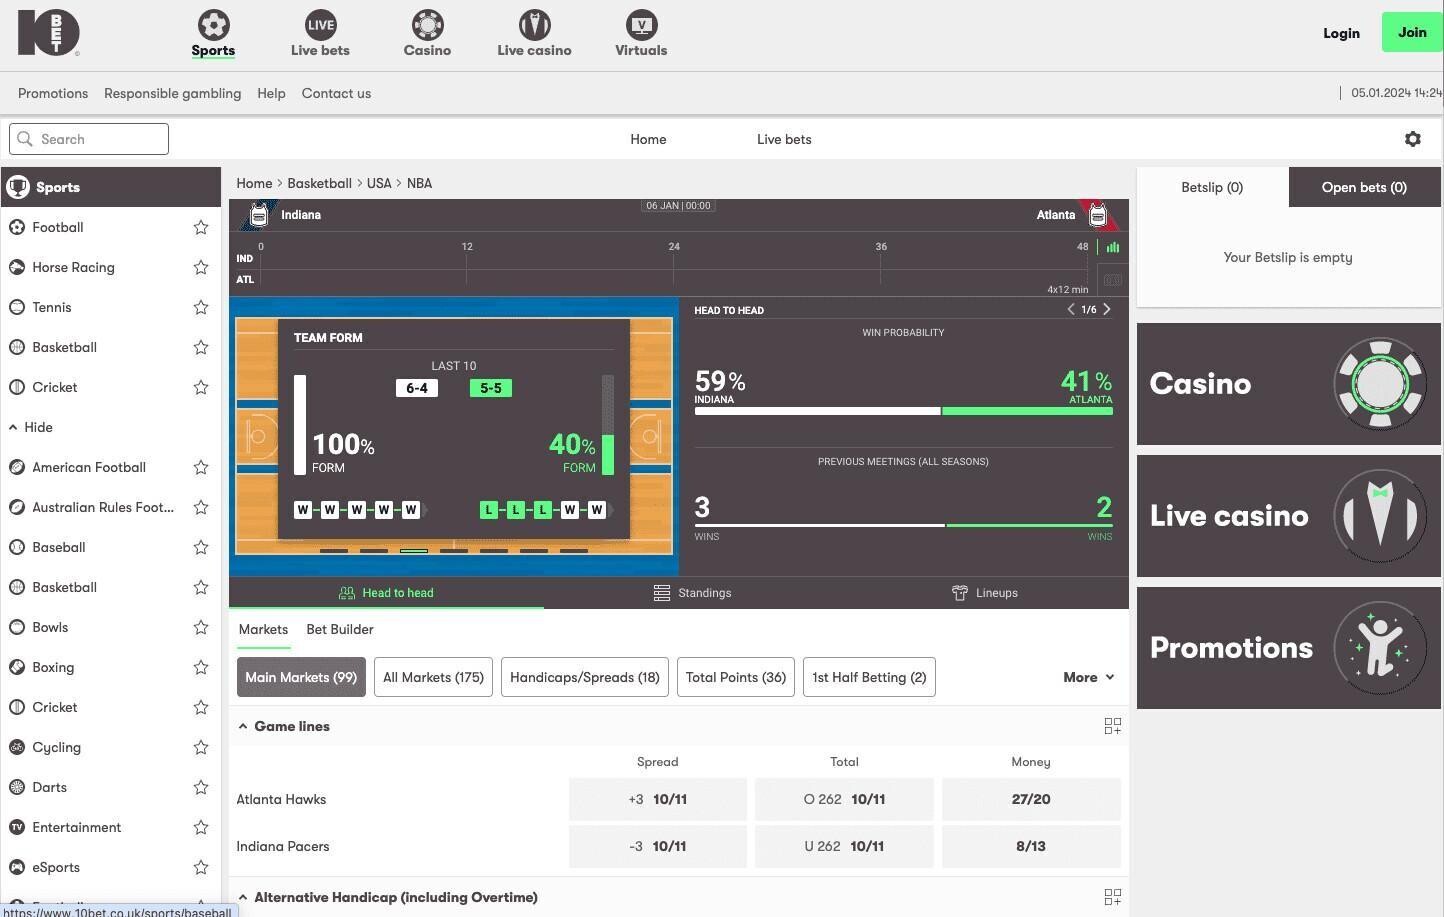Click the Atlanta team jersey icon
Viewport: 1444px width, 917px height.
pos(1097,214)
